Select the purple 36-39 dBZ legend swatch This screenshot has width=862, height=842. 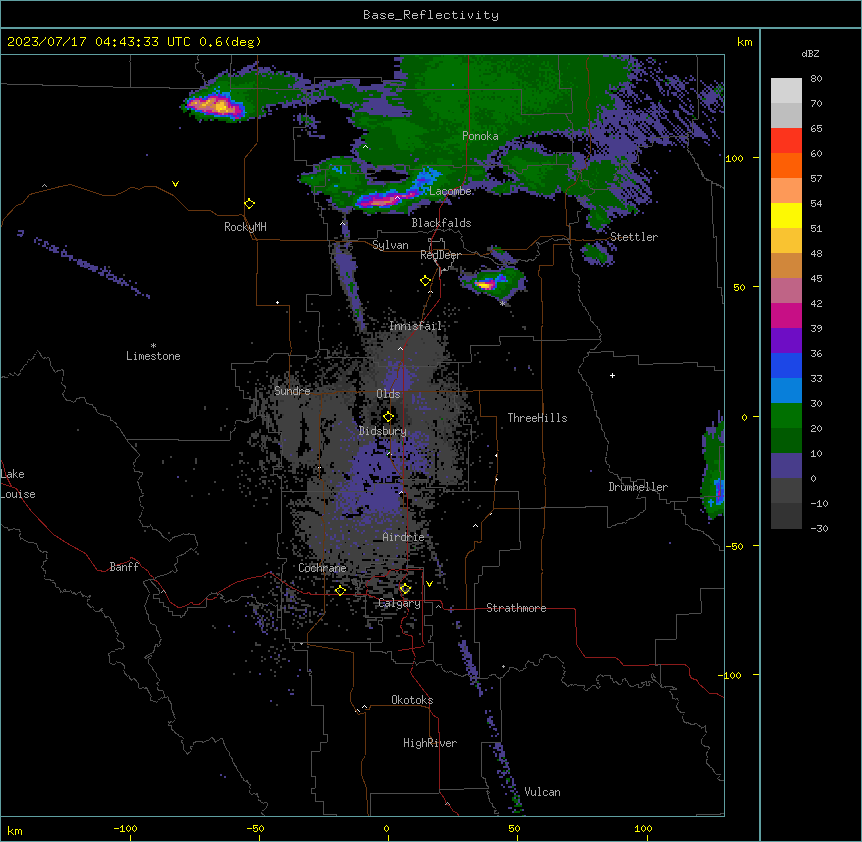click(x=786, y=341)
